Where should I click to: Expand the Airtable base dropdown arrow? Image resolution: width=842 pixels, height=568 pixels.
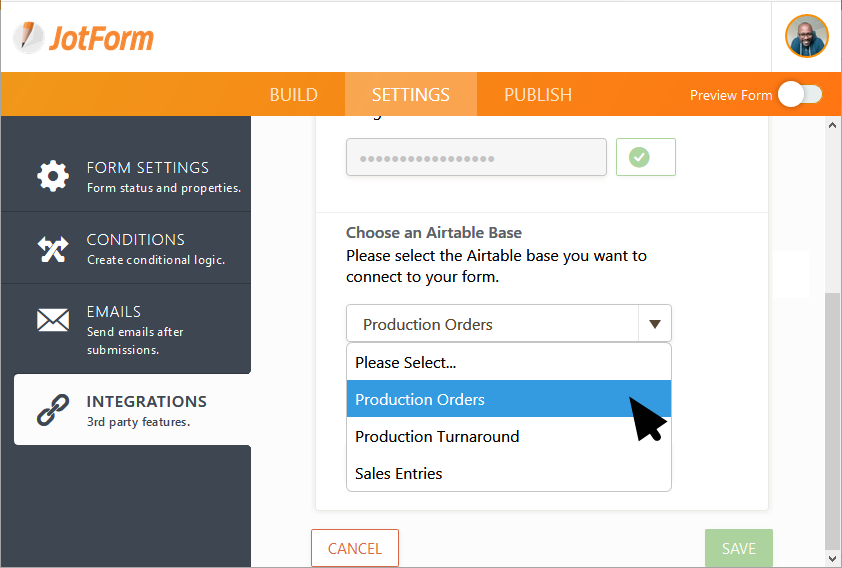pos(655,324)
